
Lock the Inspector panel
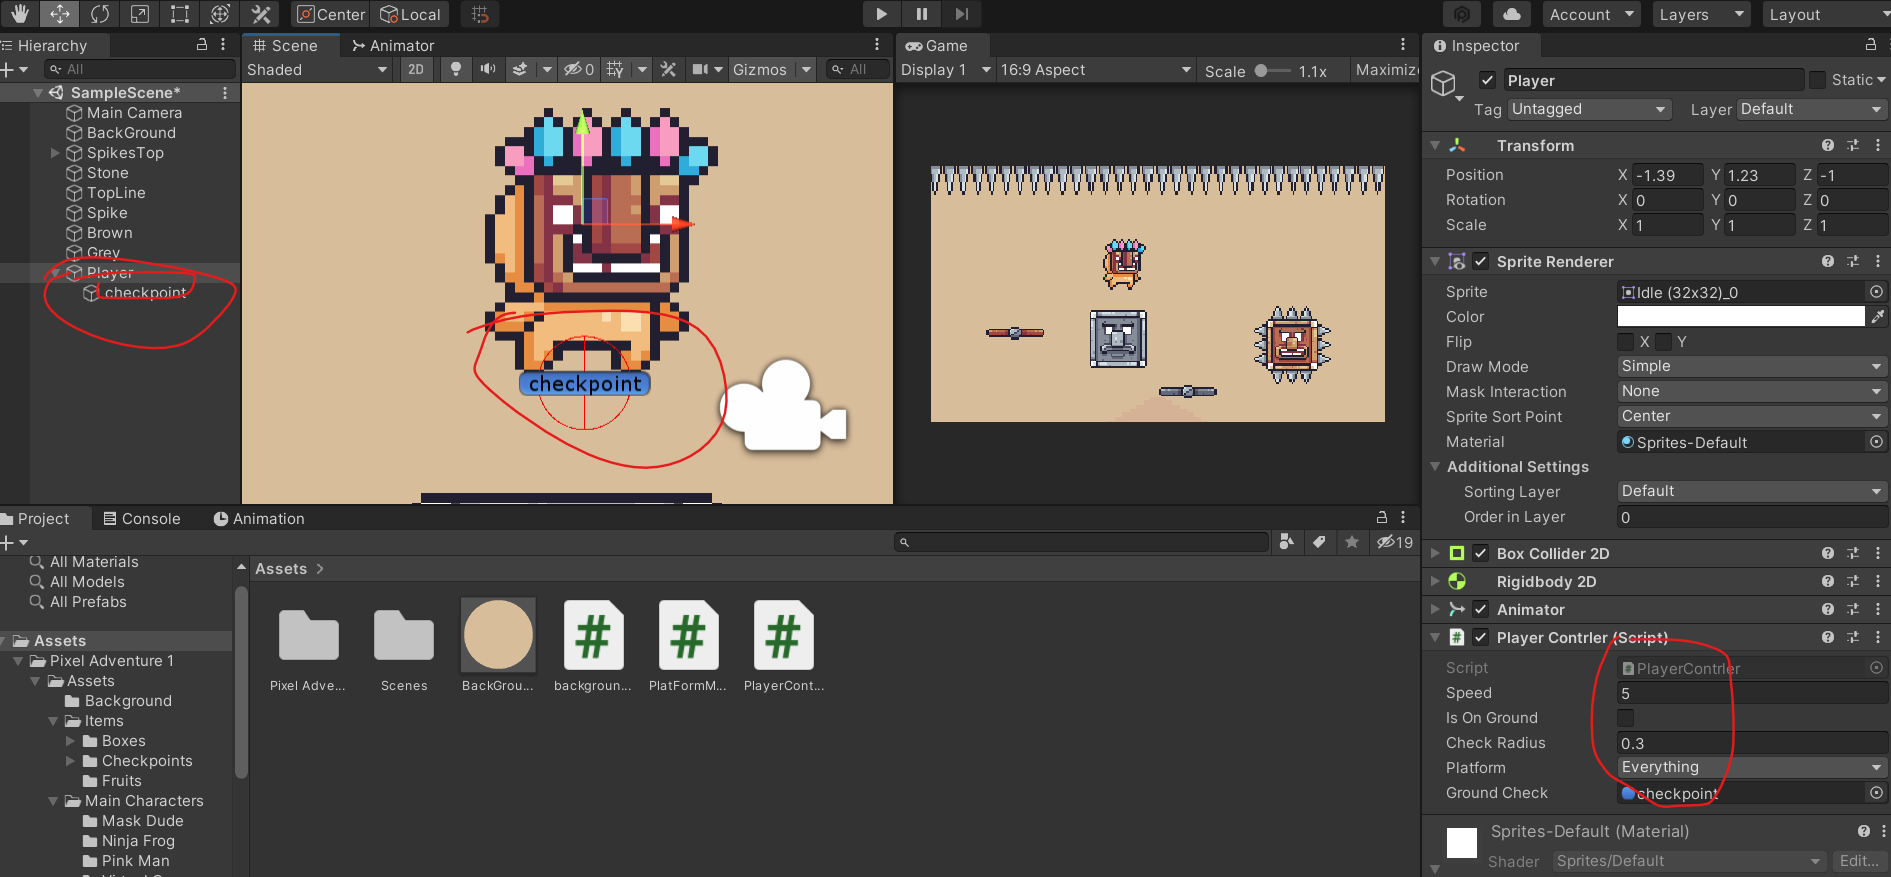click(x=1871, y=45)
